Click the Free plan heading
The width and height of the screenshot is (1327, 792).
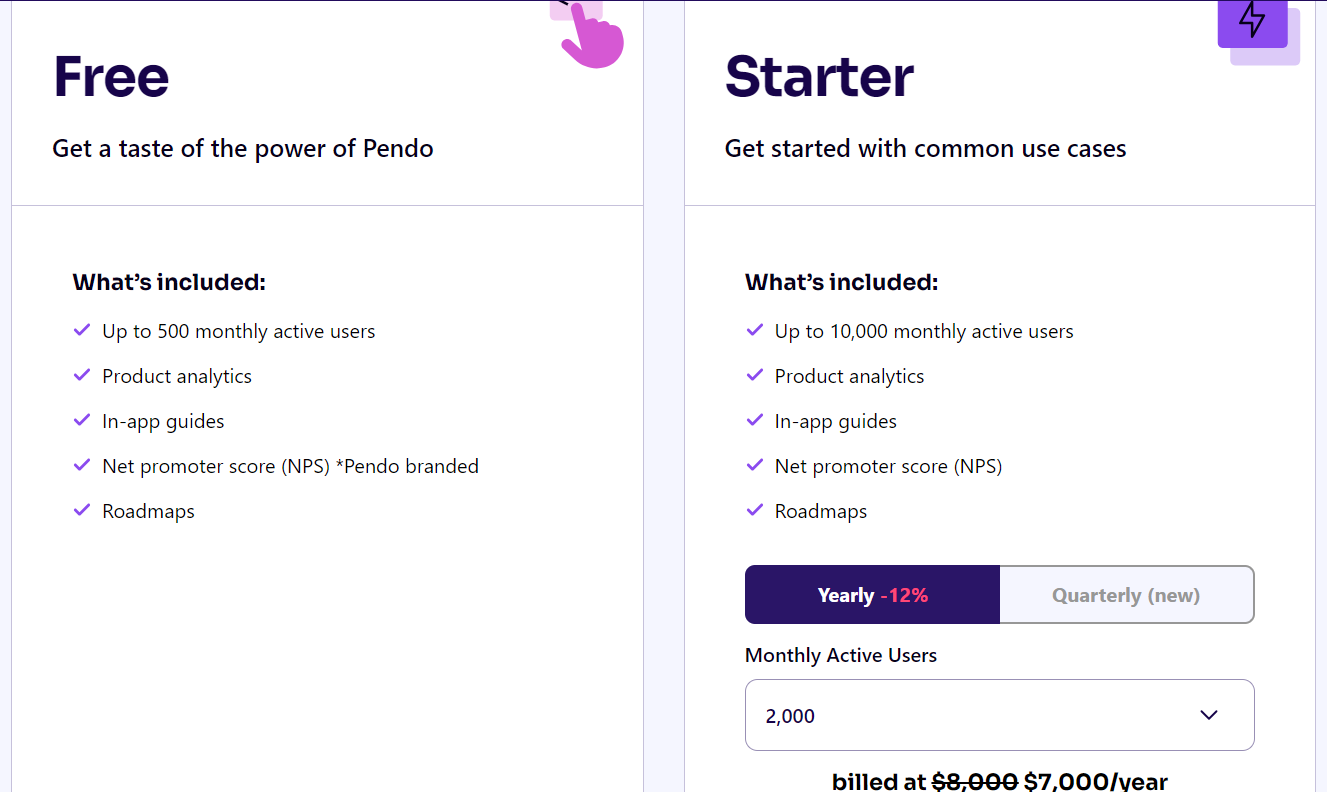(x=111, y=77)
